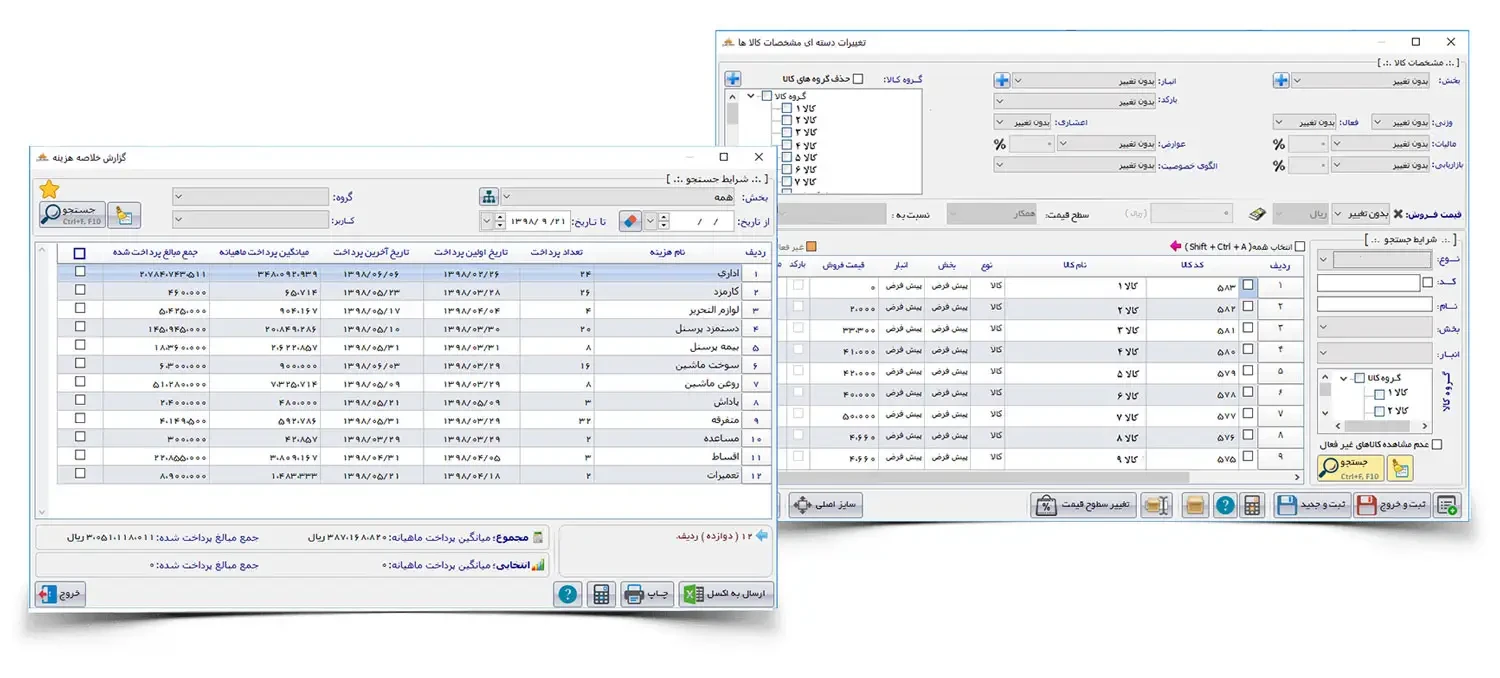The image size is (1500, 678).
Task: Check the کالا 1 checkbox in the group tree
Action: pos(786,107)
